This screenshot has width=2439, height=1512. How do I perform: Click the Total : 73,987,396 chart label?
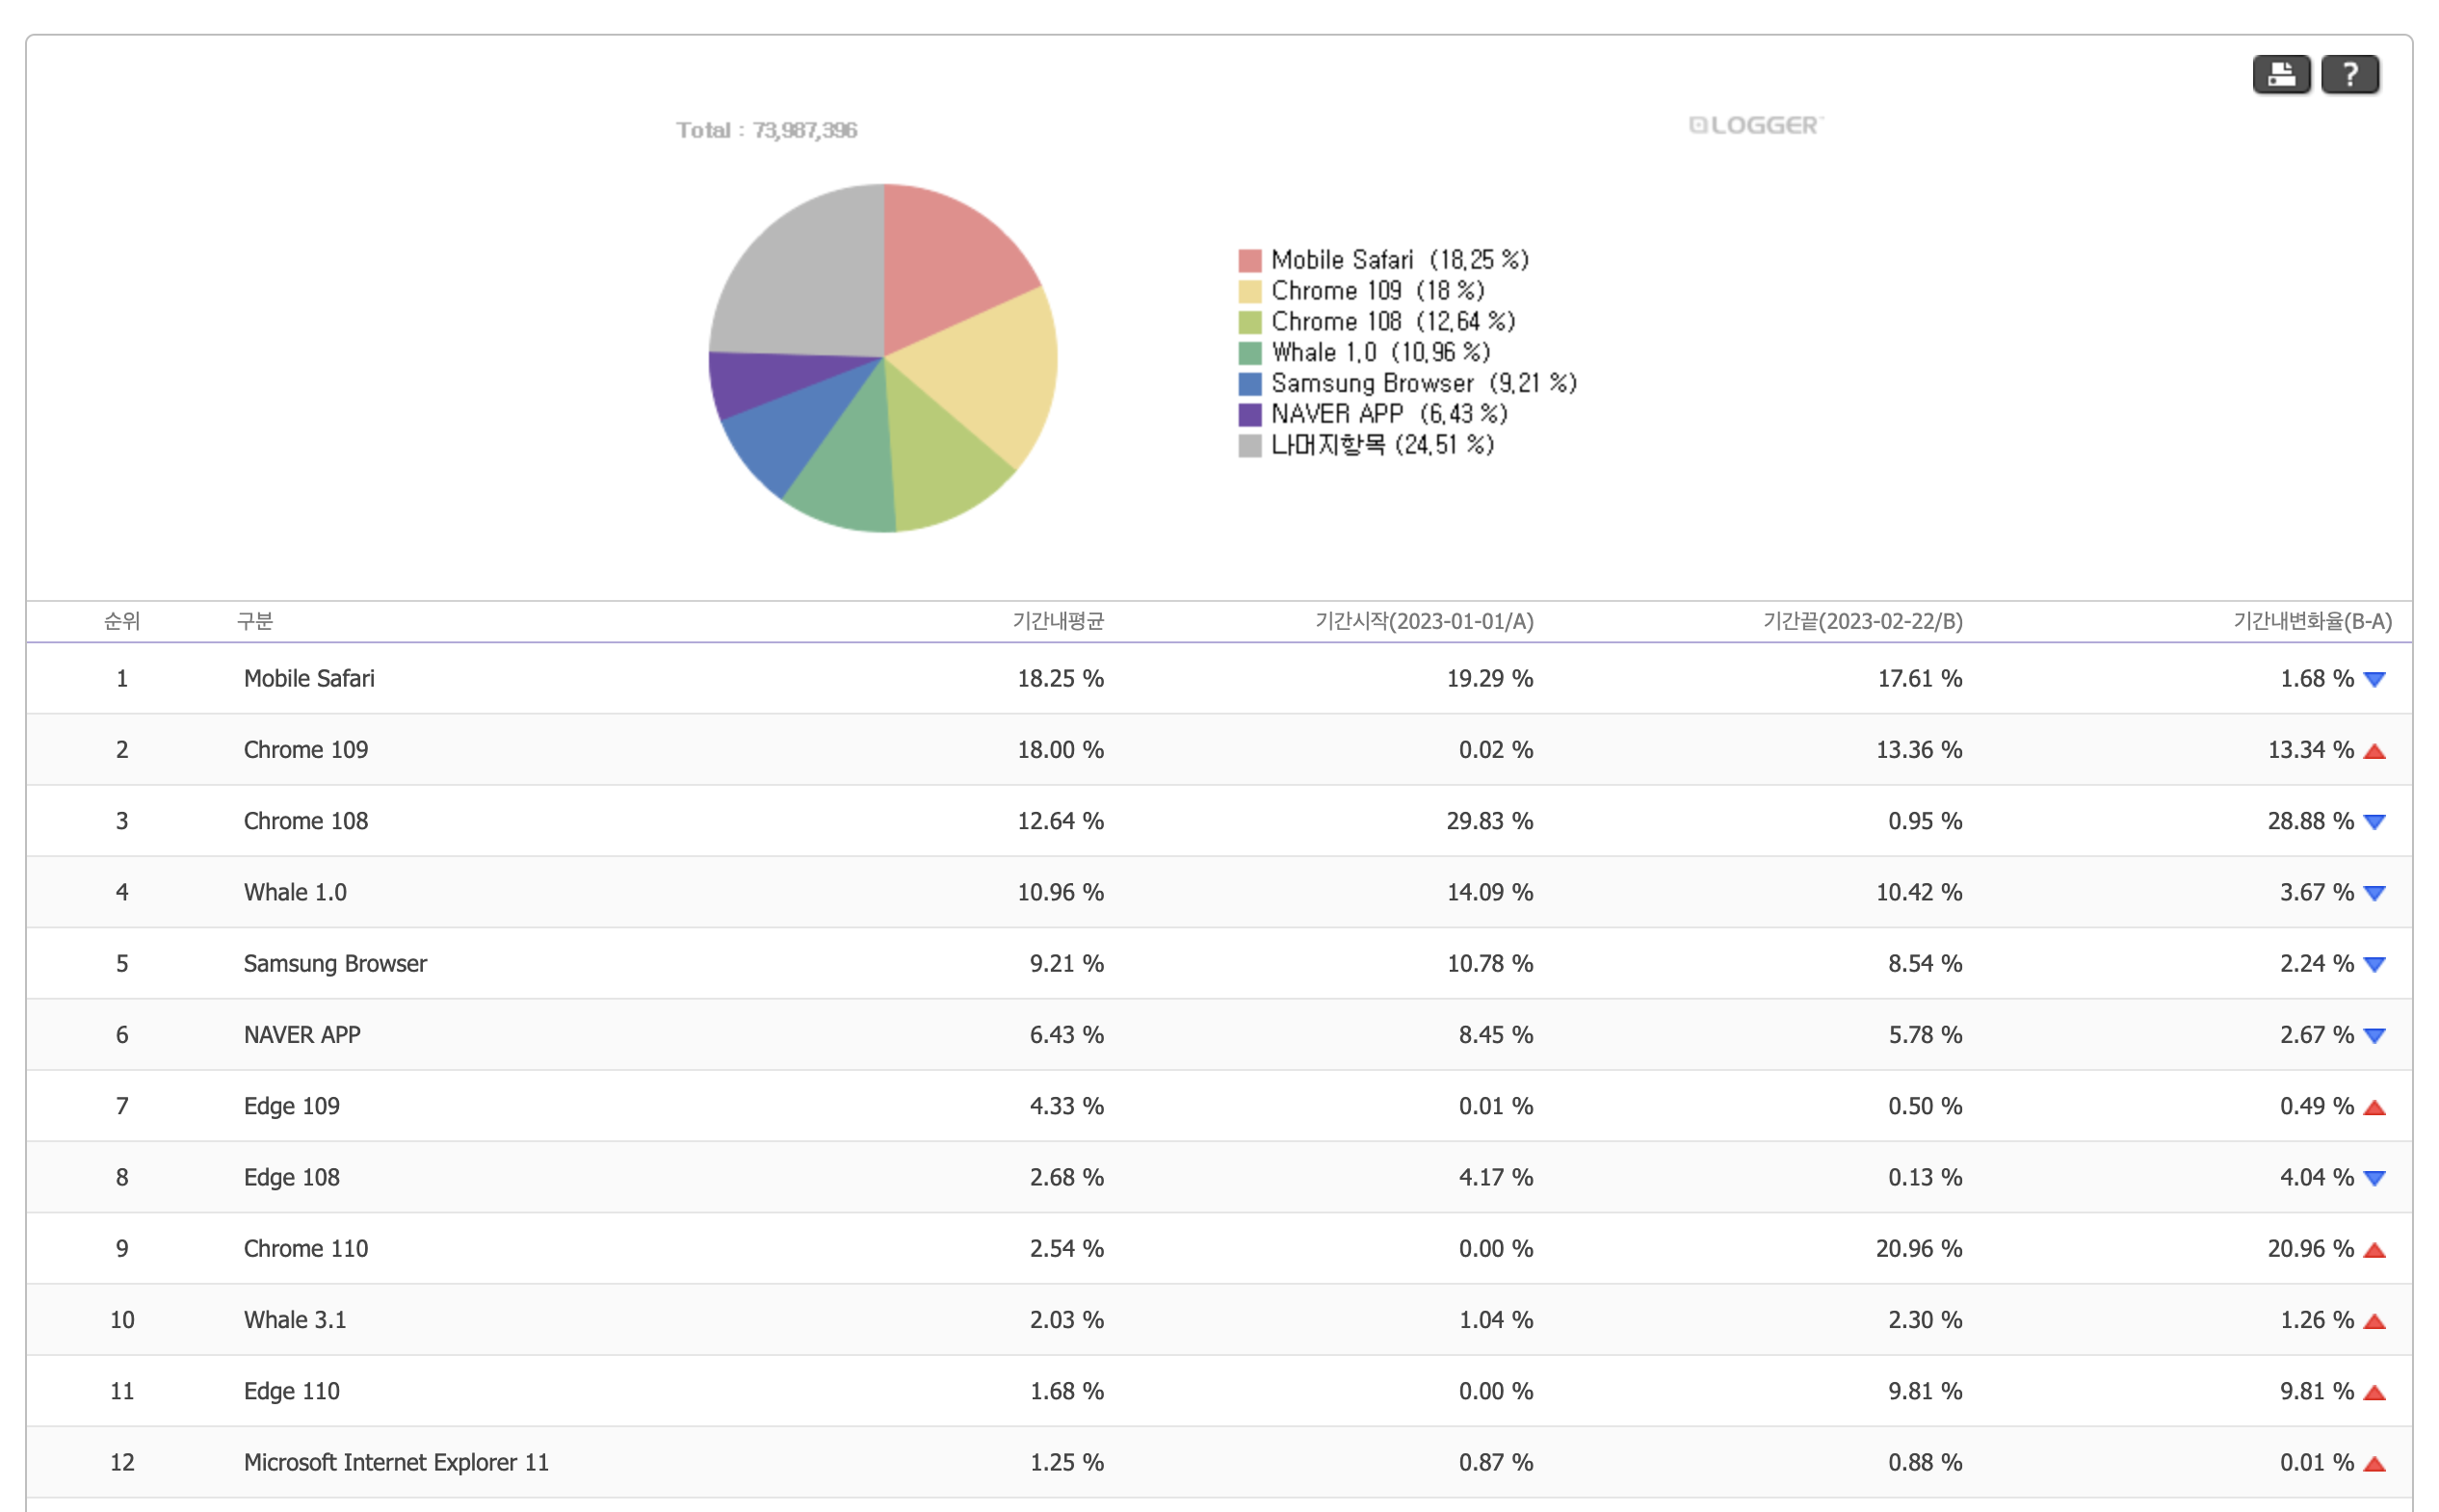[x=766, y=130]
